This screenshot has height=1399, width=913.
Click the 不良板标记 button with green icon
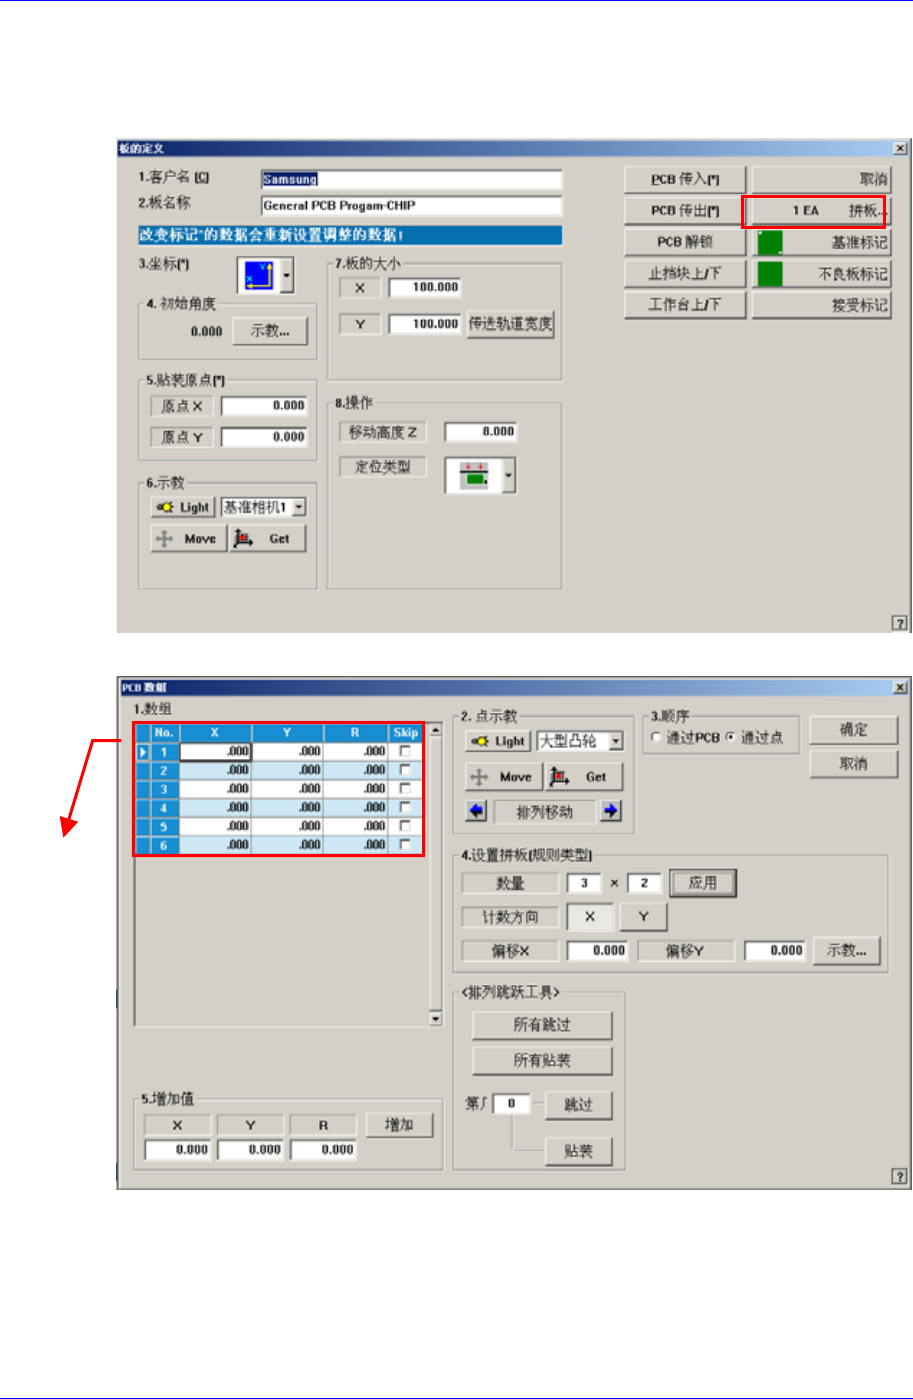pos(821,274)
